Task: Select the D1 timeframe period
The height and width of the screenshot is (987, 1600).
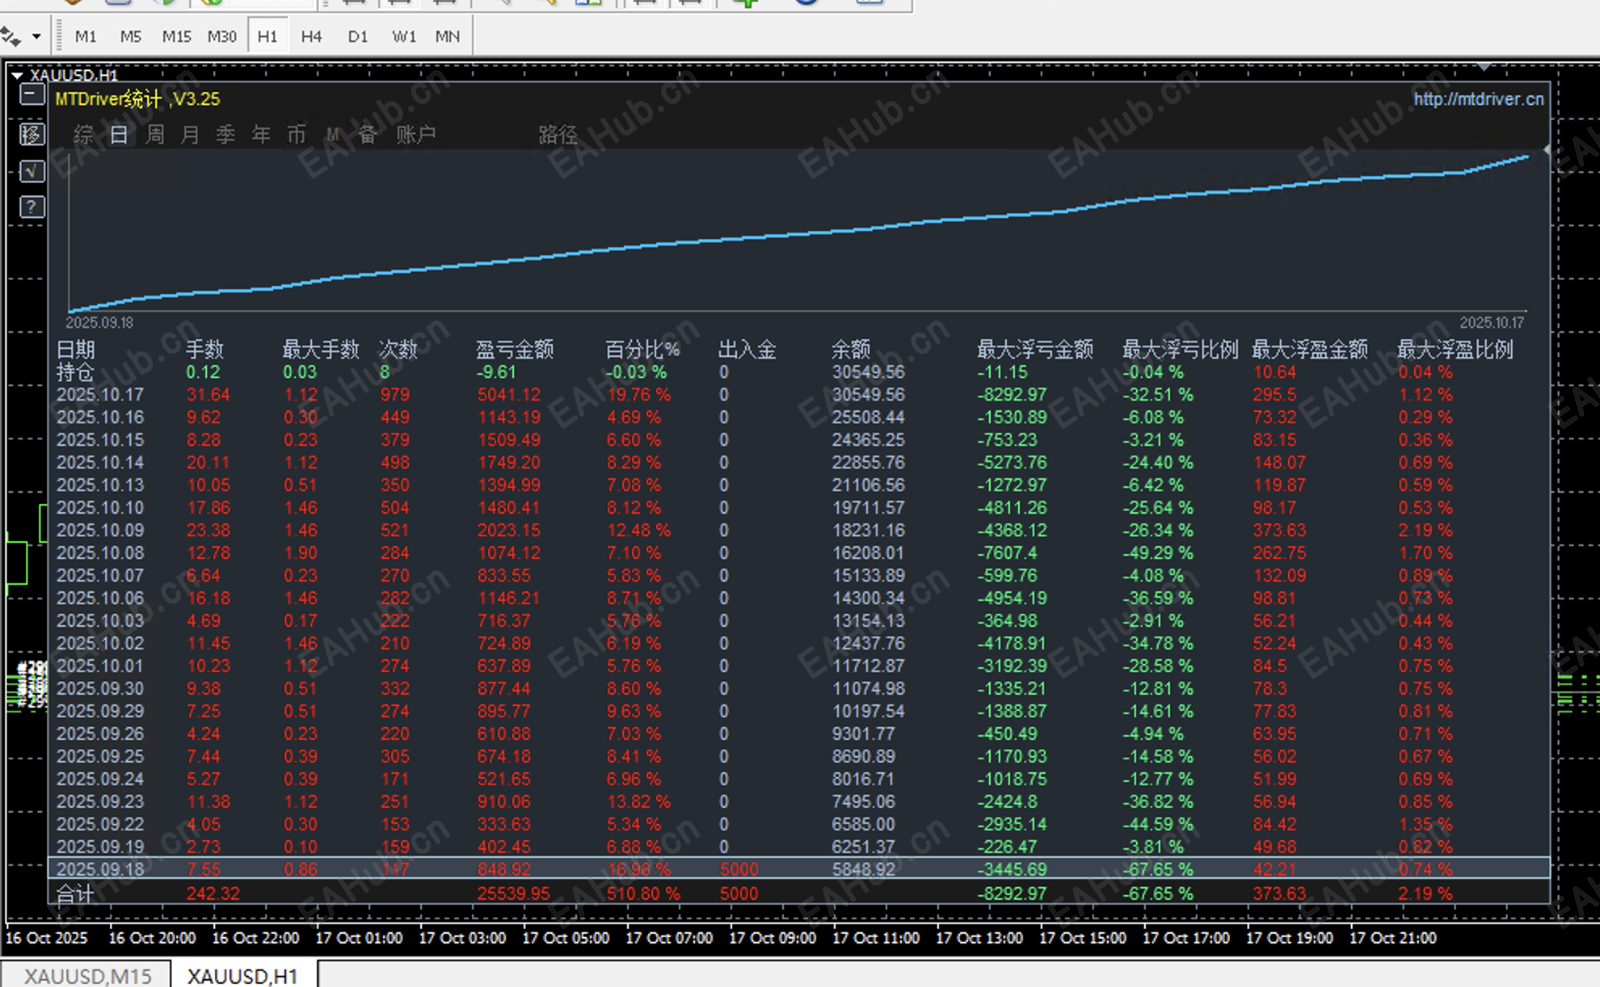Action: pos(358,36)
